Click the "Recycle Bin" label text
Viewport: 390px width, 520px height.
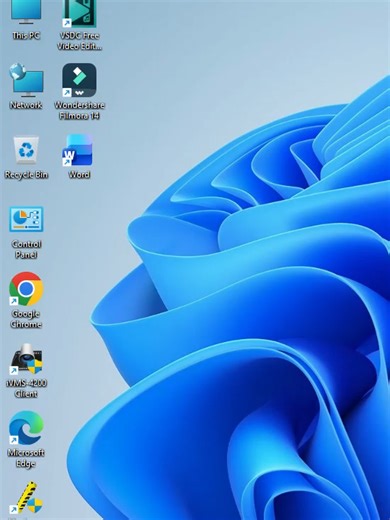[26, 175]
